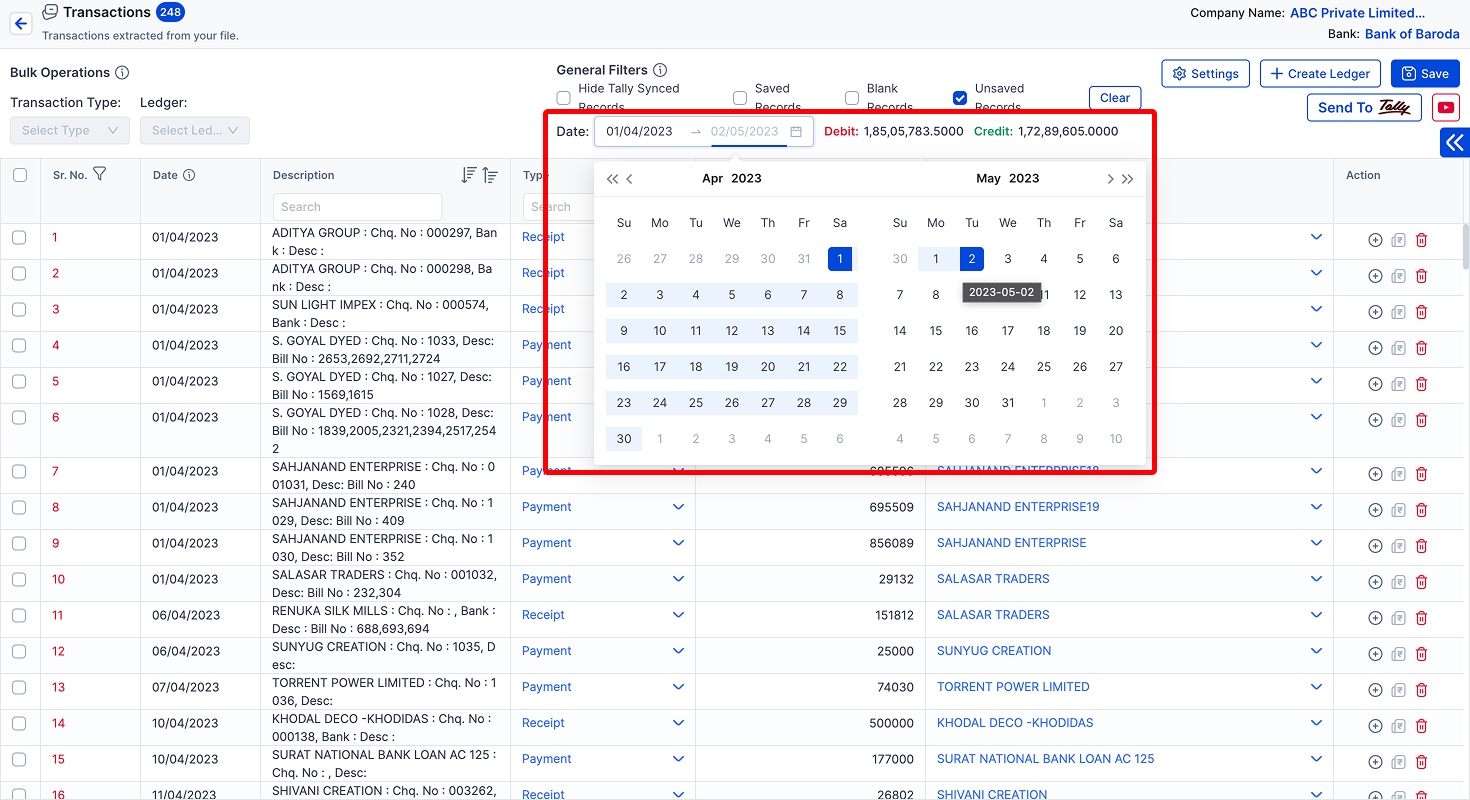This screenshot has width=1470, height=800.
Task: Select the checkbox for row 1
Action: [x=19, y=237]
